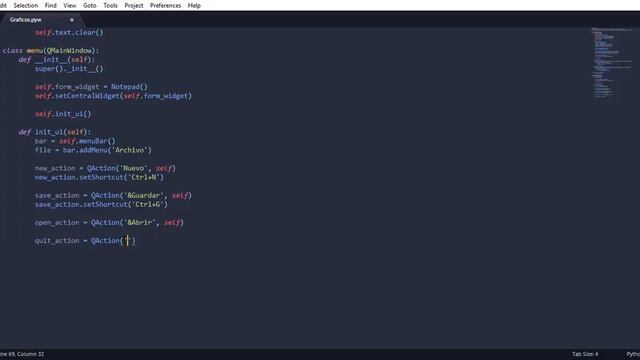The image size is (640, 360).
Task: Click the 'self.text.clear()' line
Action: pos(69,33)
